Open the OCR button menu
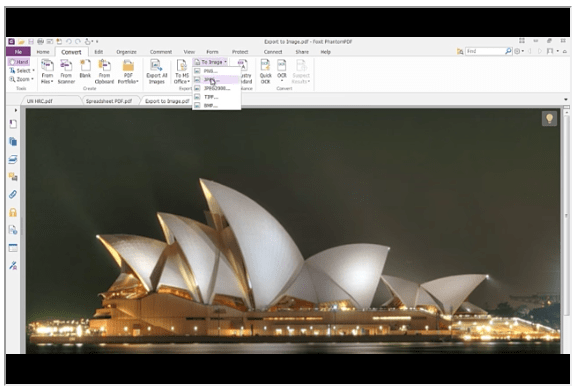This screenshot has height=389, width=577. (282, 71)
